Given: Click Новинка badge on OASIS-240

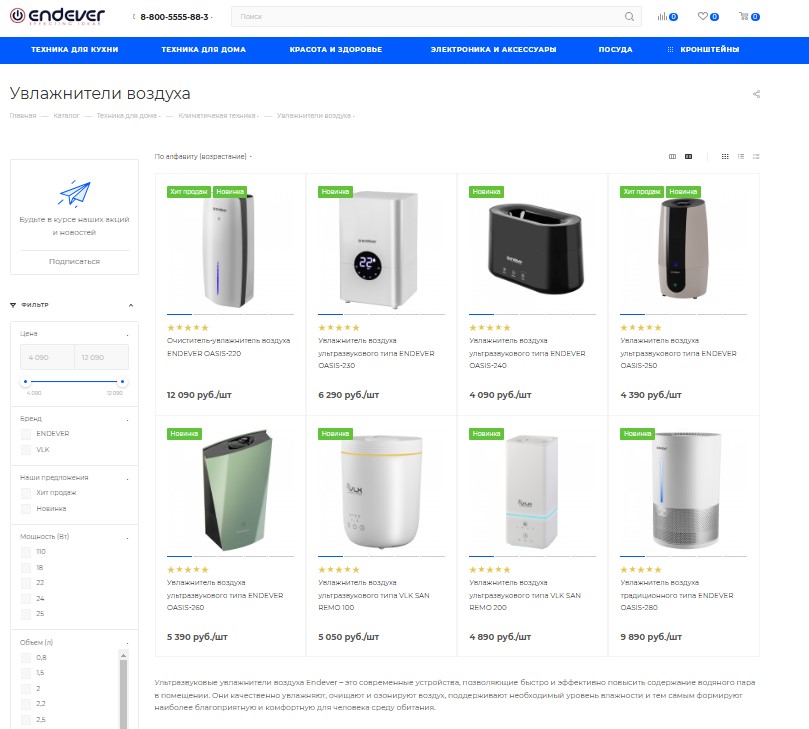Looking at the screenshot, I should click(486, 191).
